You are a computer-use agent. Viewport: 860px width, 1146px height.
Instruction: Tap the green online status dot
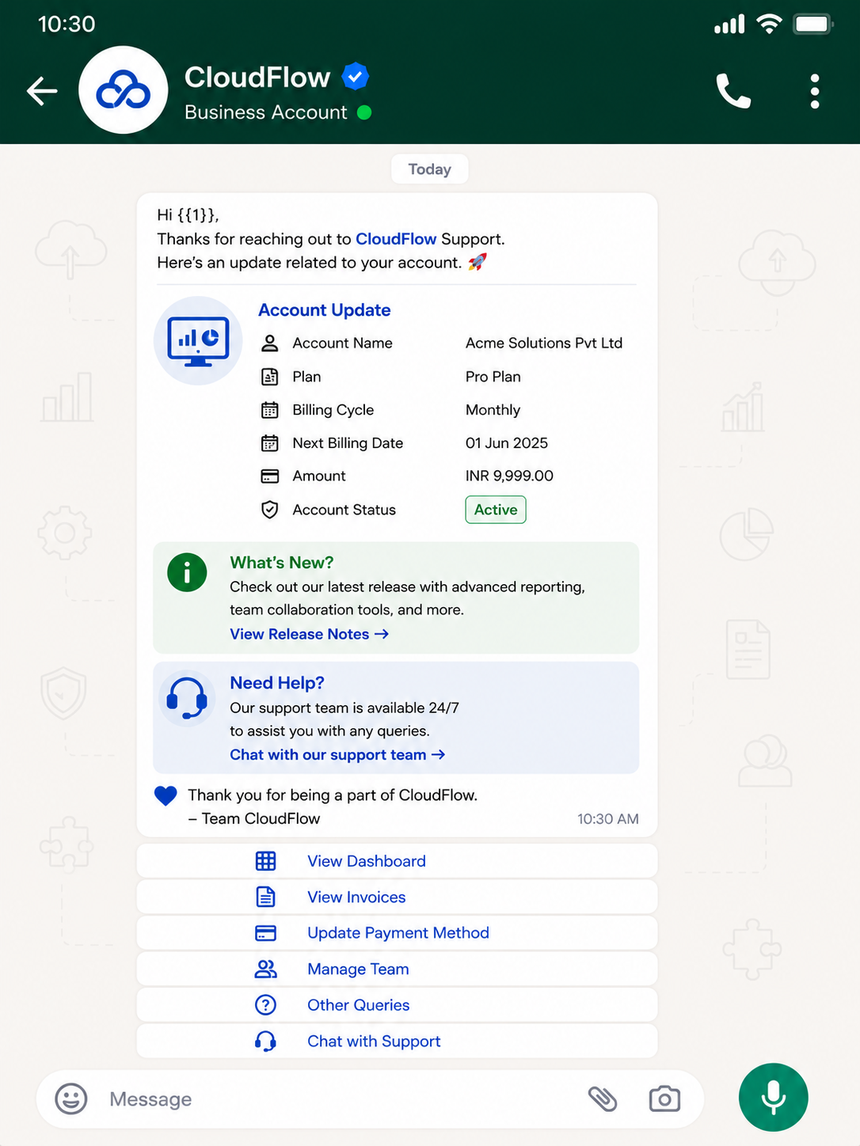point(365,113)
